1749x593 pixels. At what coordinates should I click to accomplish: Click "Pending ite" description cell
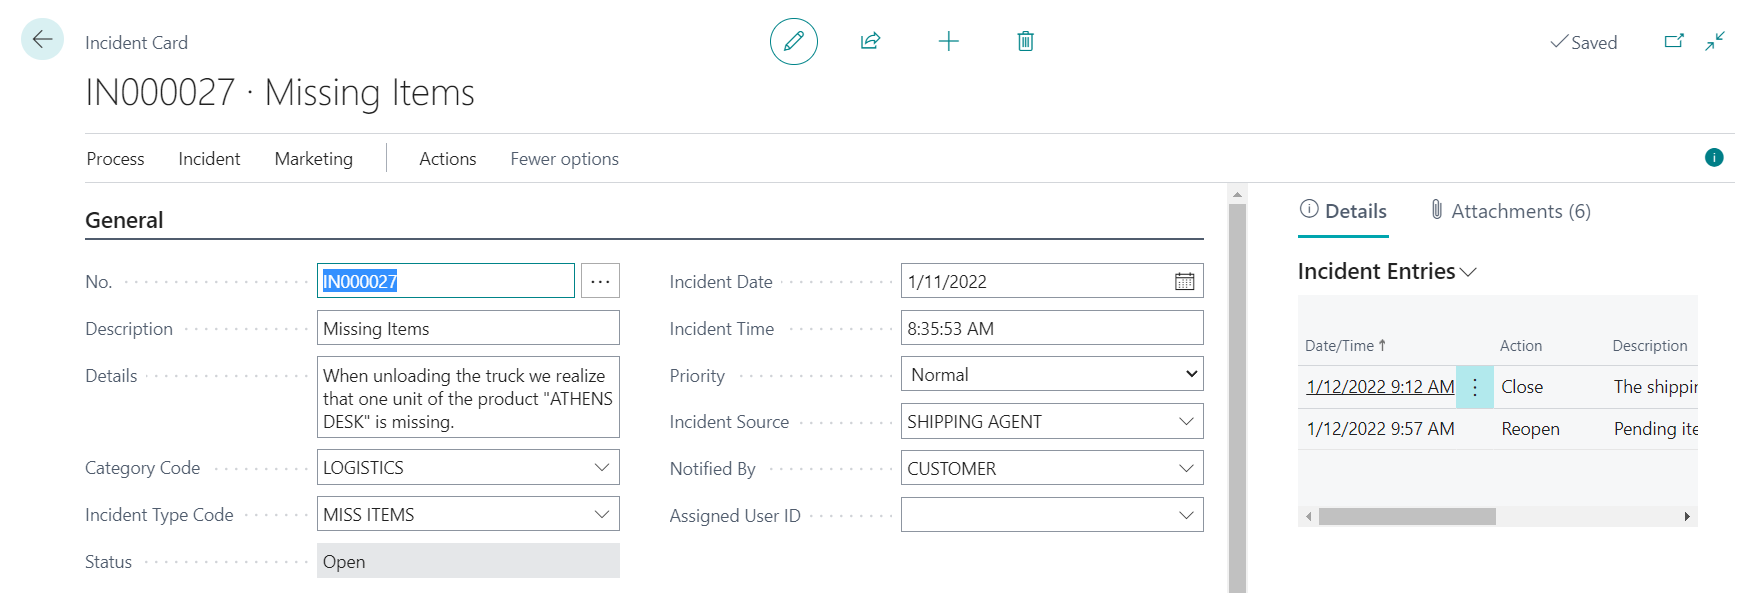click(x=1655, y=429)
